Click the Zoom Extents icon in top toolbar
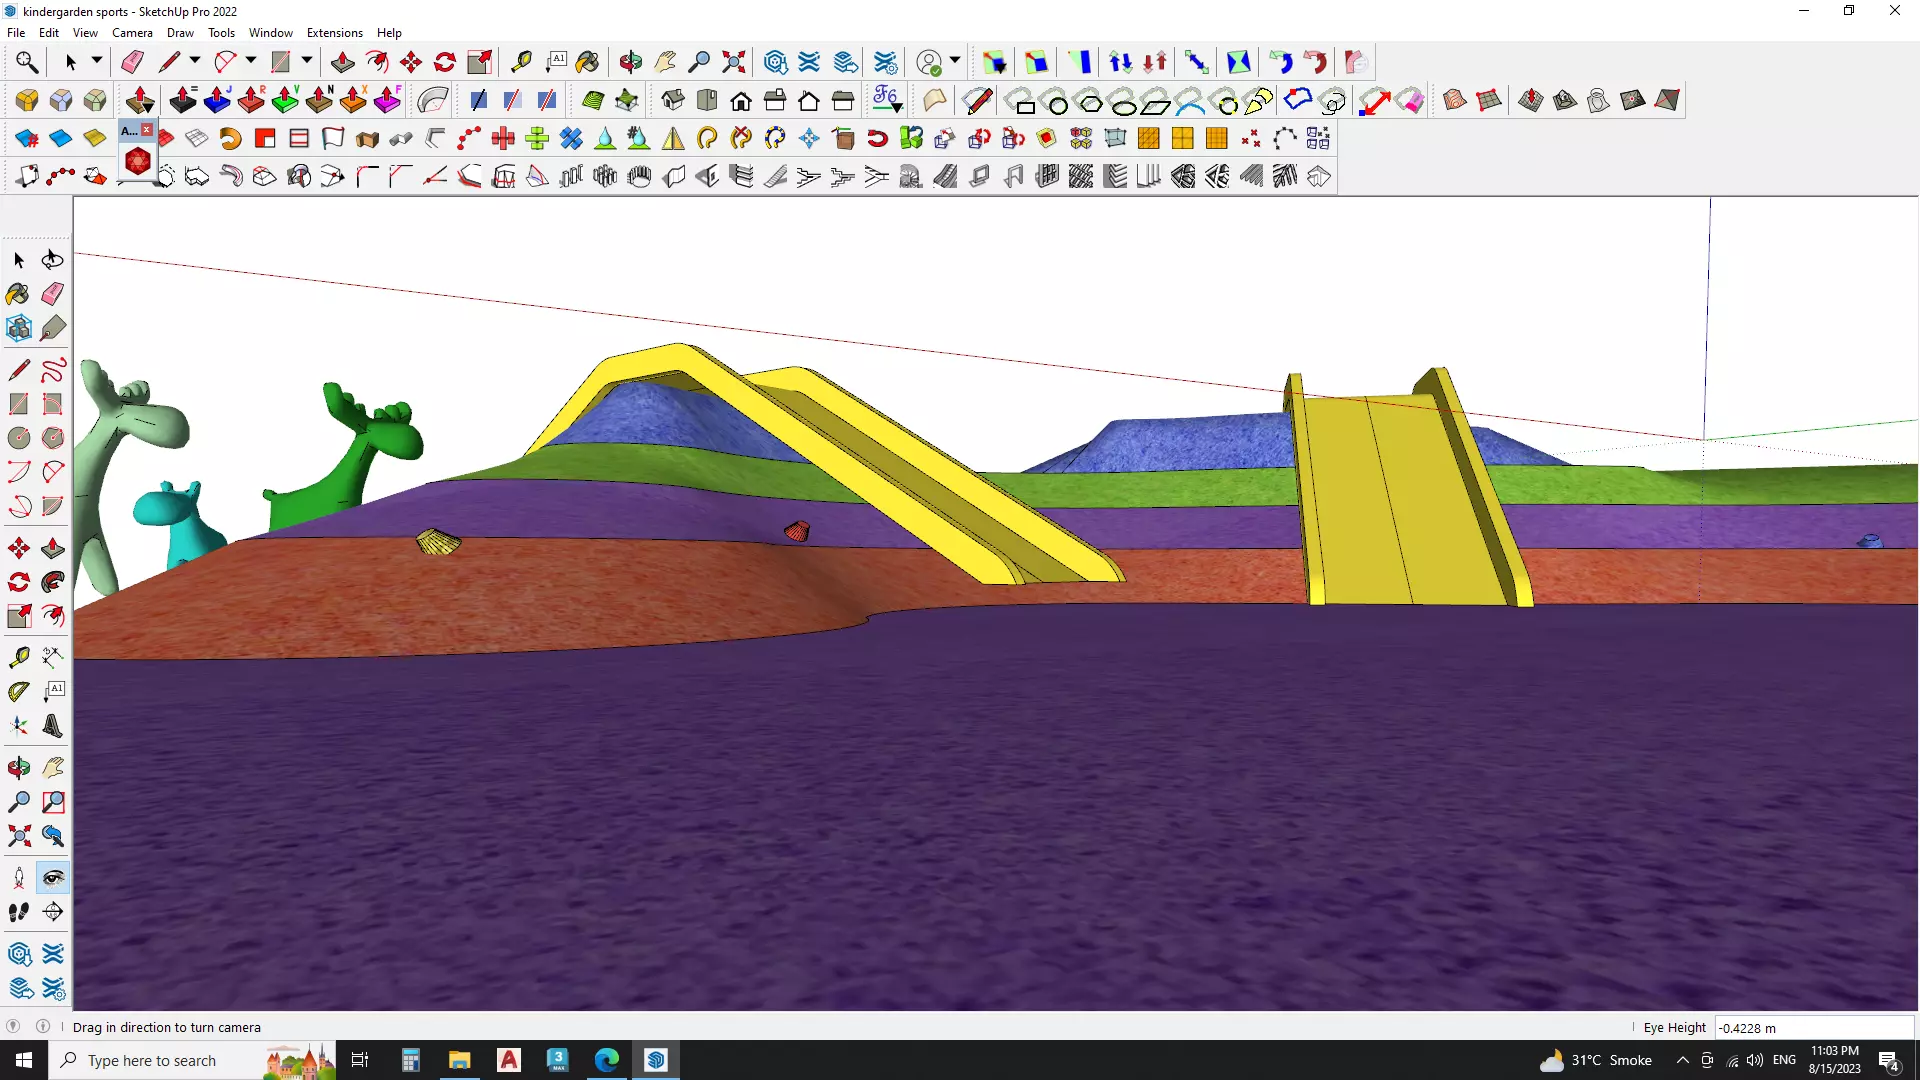 (x=733, y=62)
